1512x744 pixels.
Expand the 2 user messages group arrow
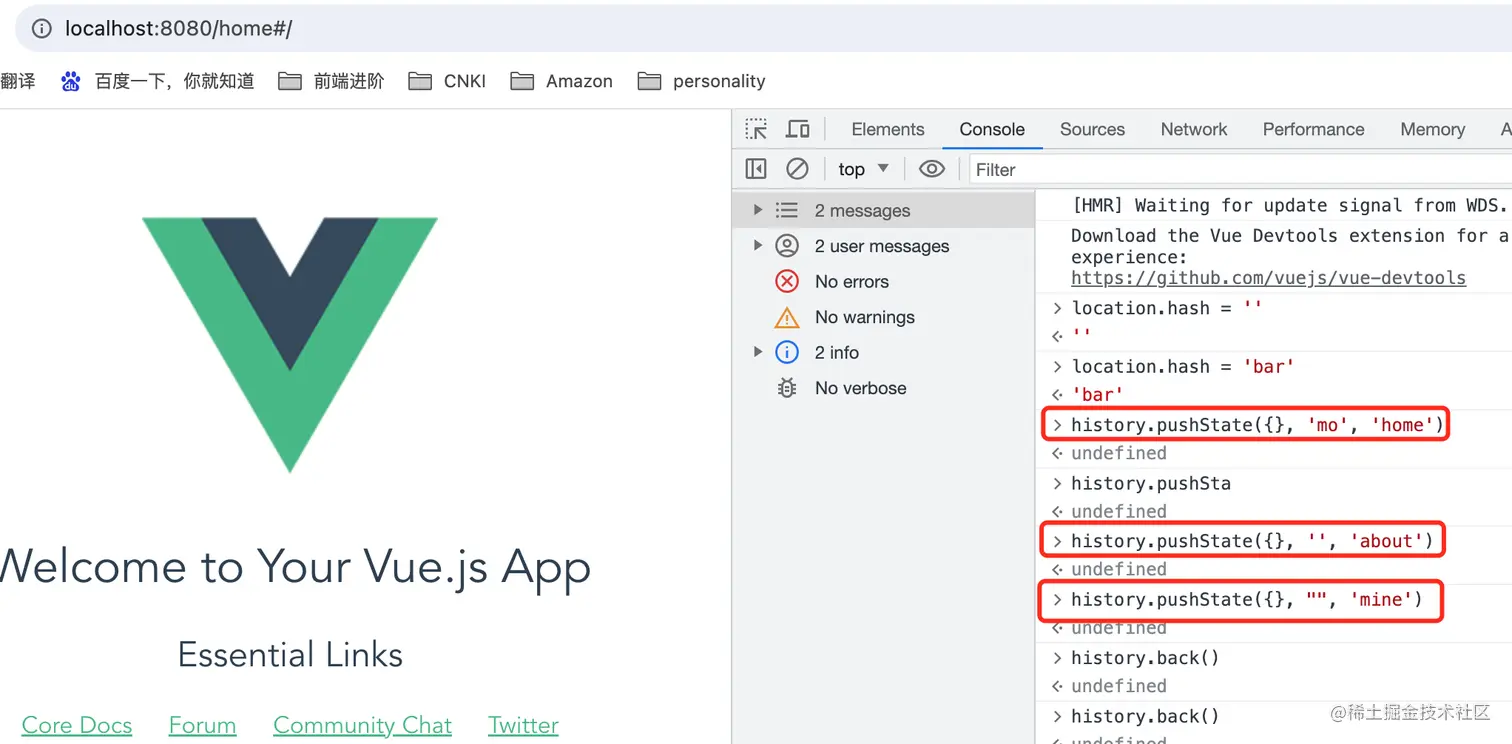758,246
